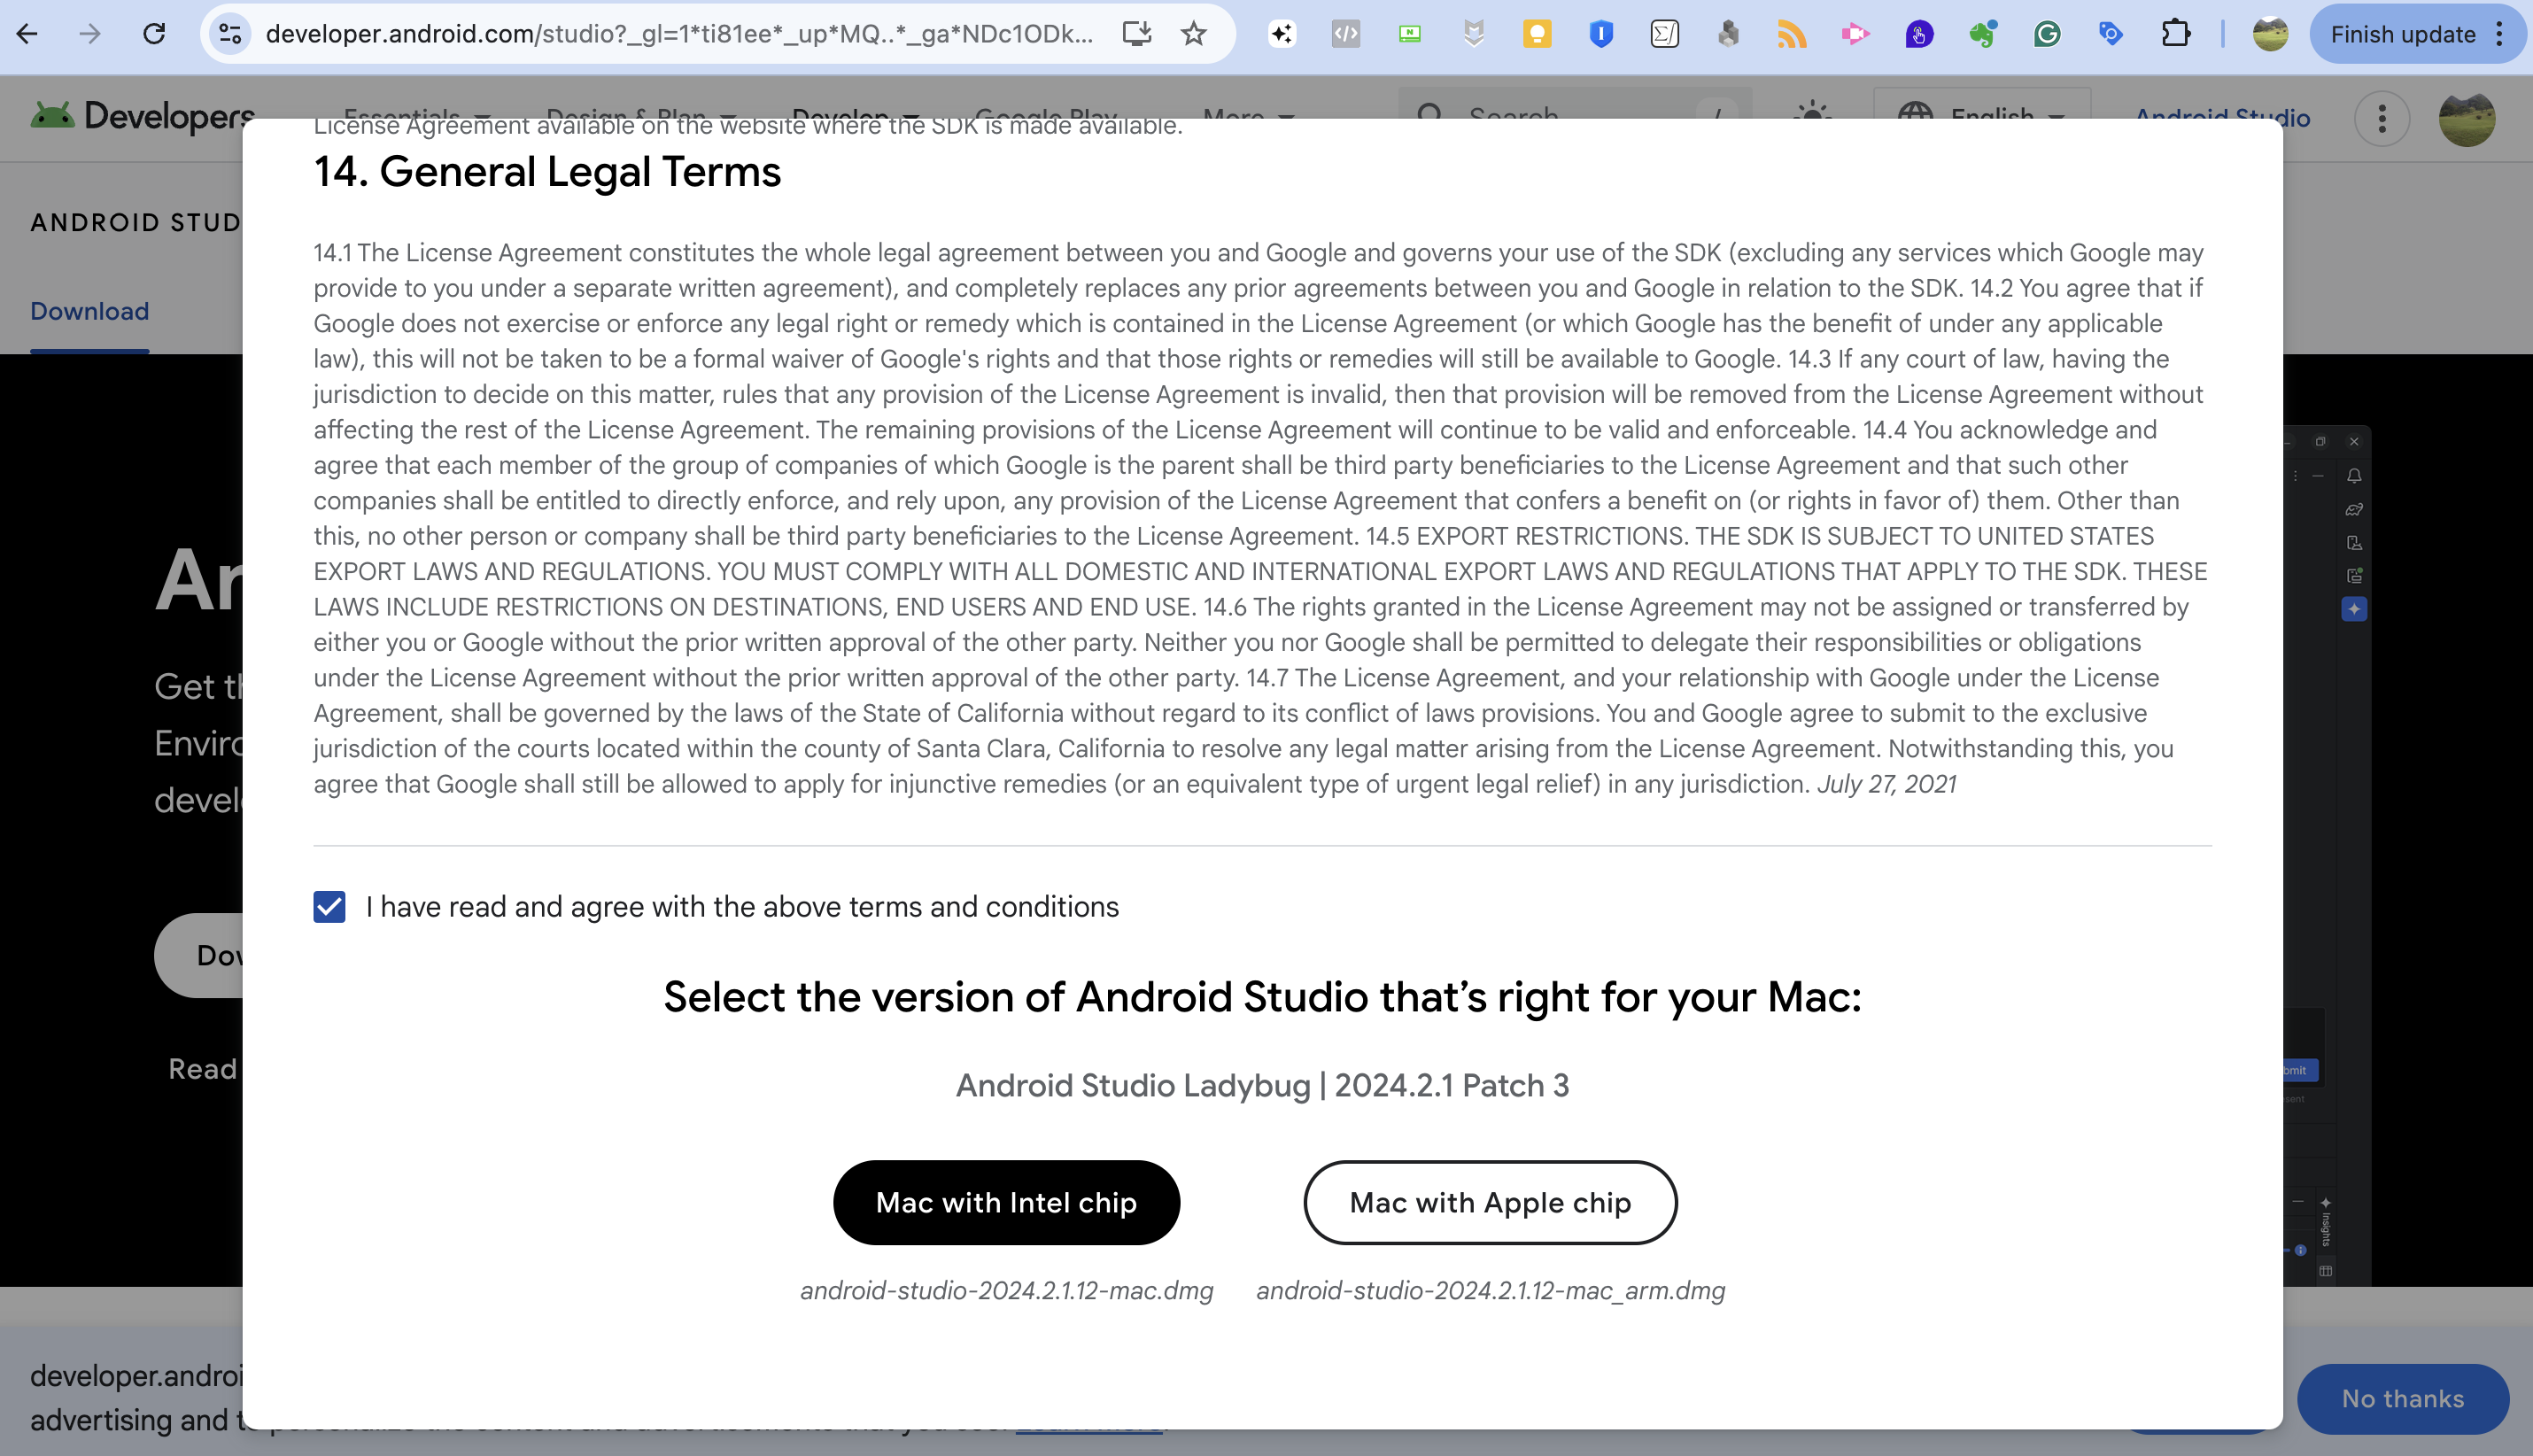
Task: Click the Android Developers logo icon
Action: (52, 117)
